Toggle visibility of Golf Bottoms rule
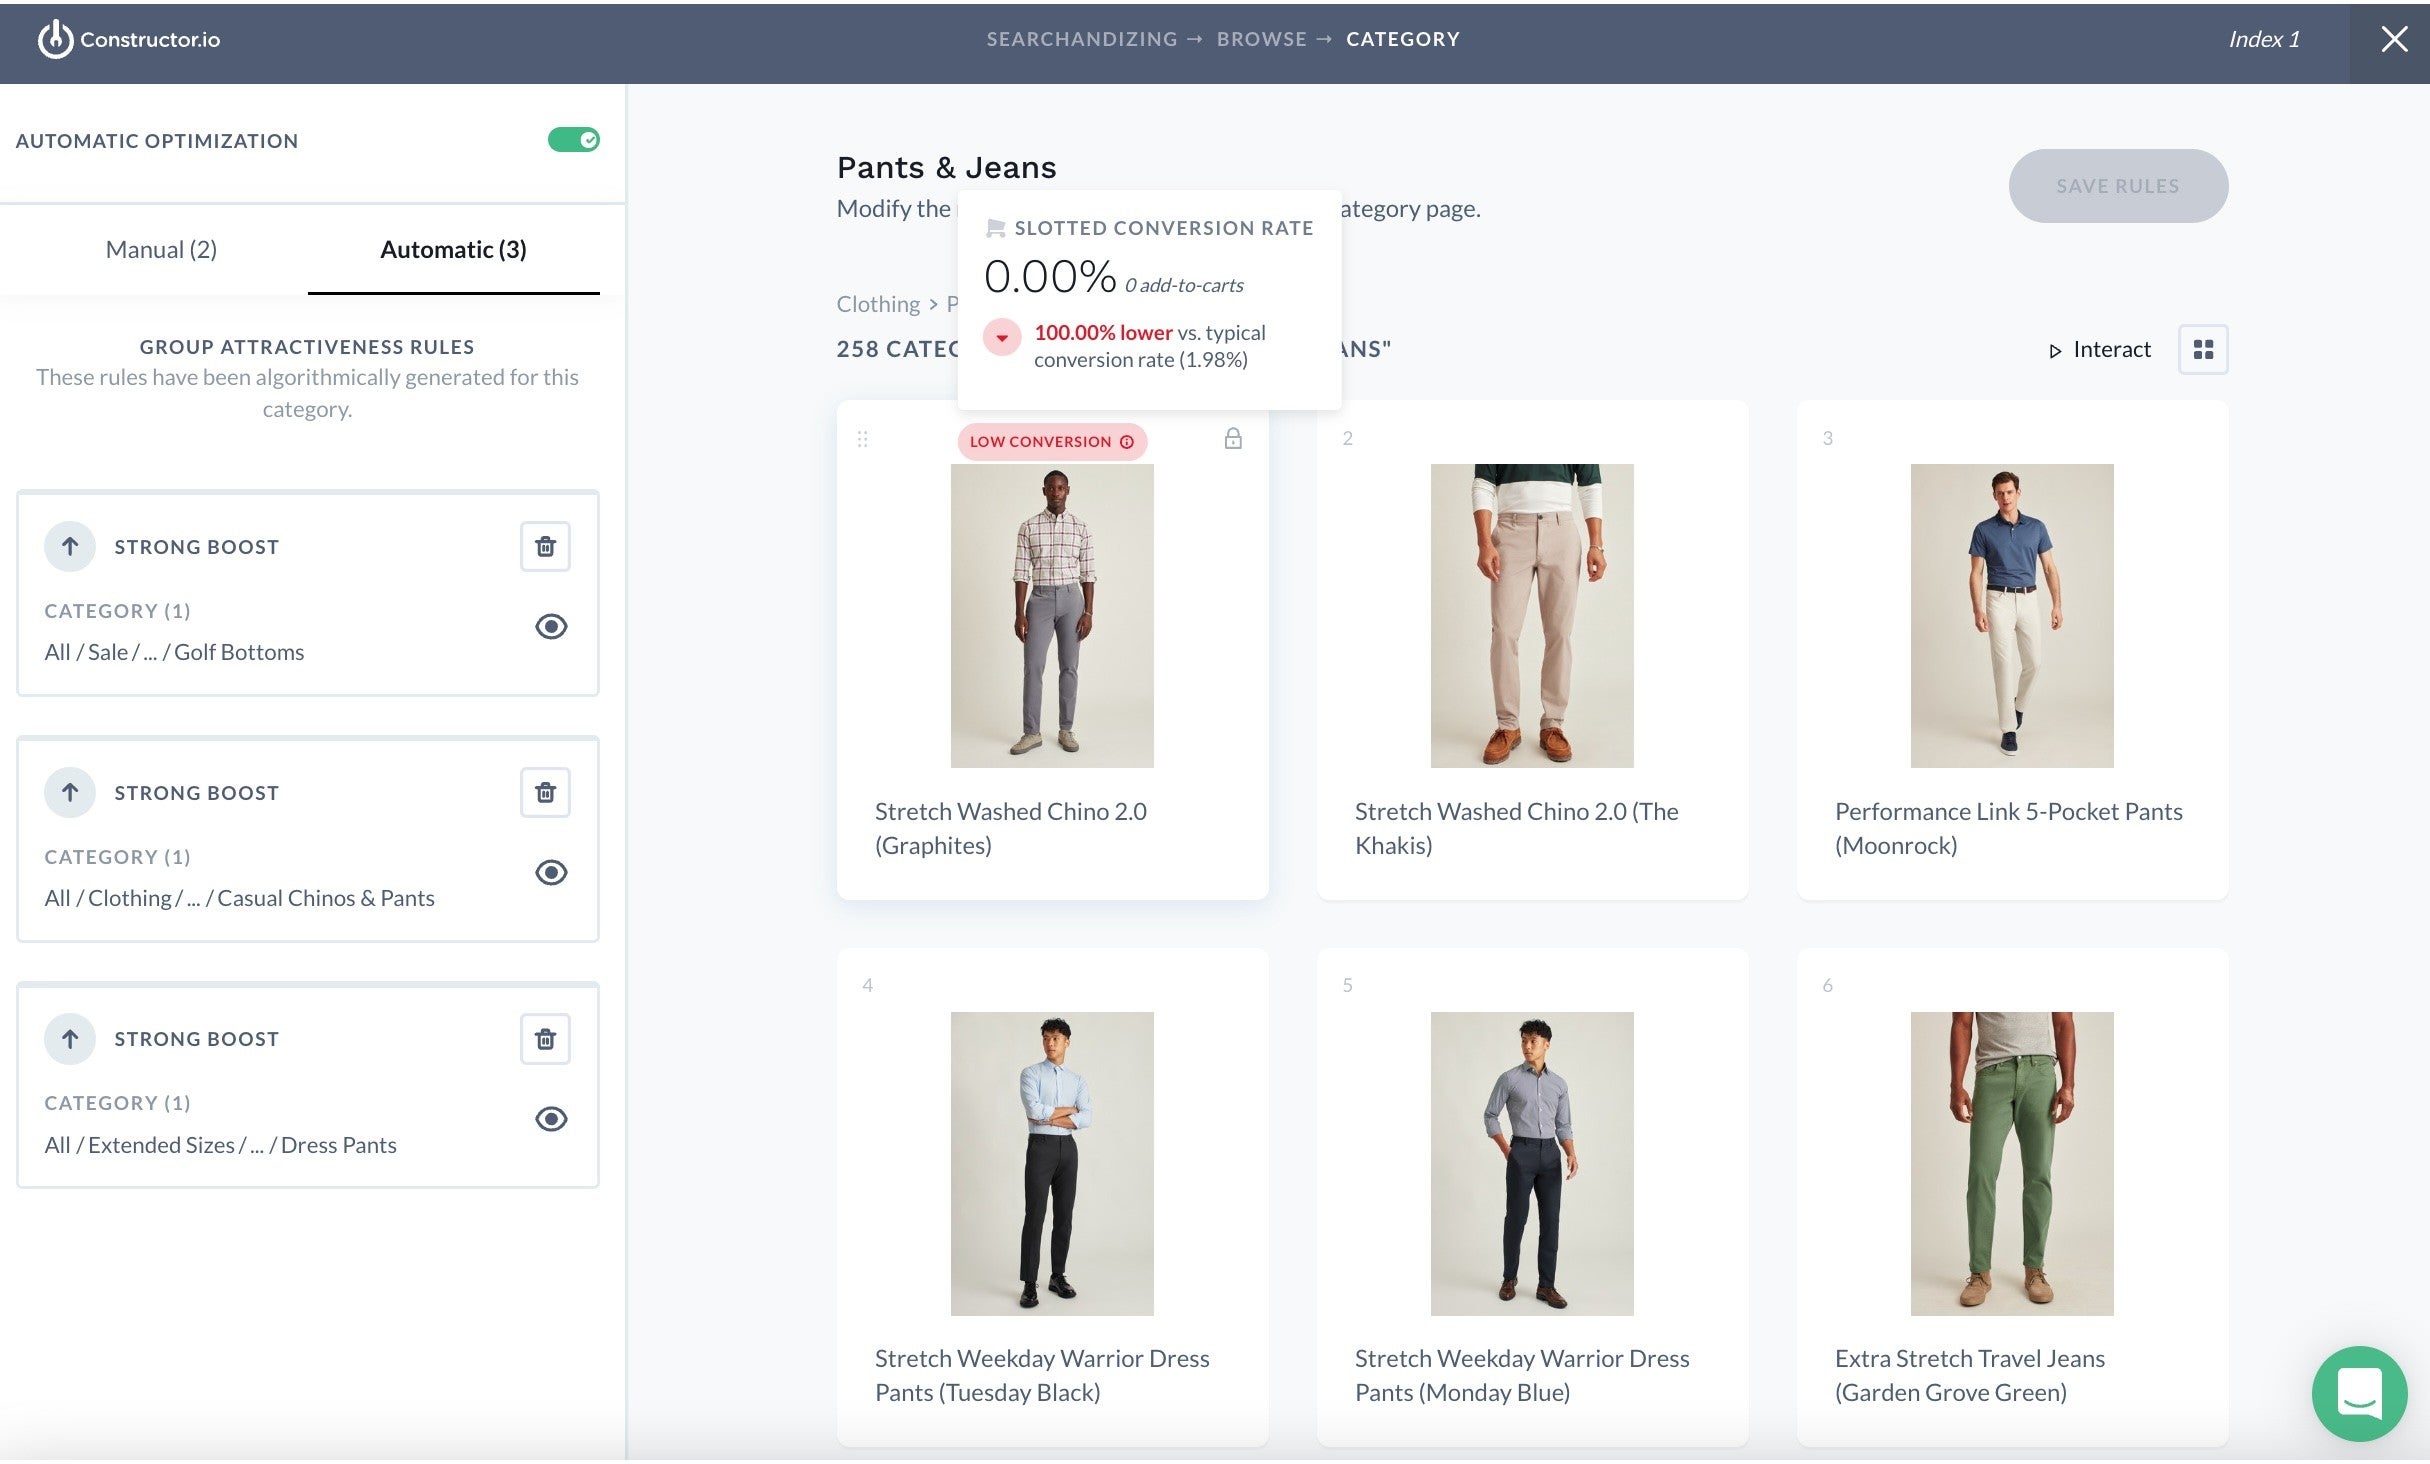Screen dimensions: 2430x1464 (551, 627)
